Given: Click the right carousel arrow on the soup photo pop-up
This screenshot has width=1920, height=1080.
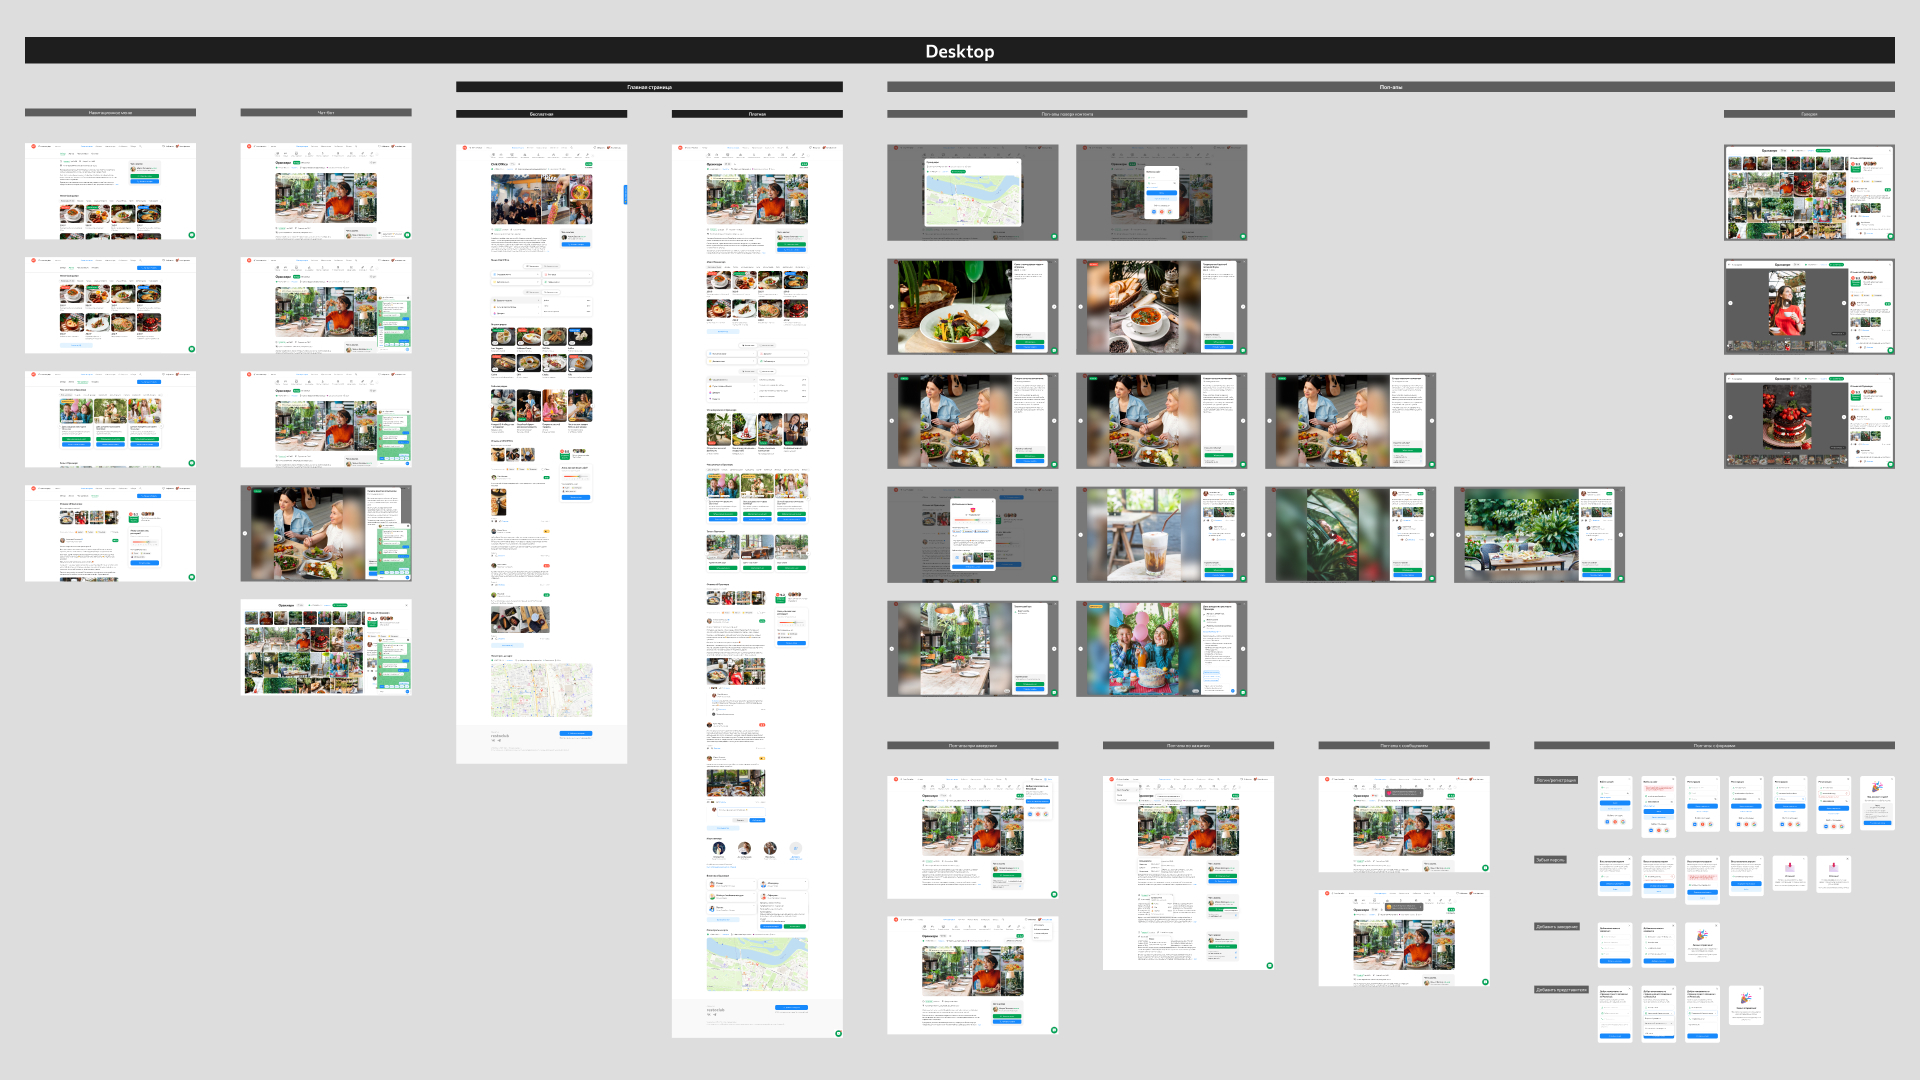Looking at the screenshot, I should coord(1243,307).
